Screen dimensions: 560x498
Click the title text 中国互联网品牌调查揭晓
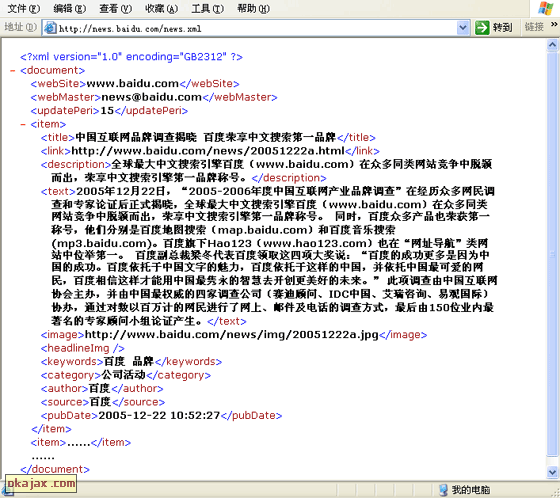point(136,137)
